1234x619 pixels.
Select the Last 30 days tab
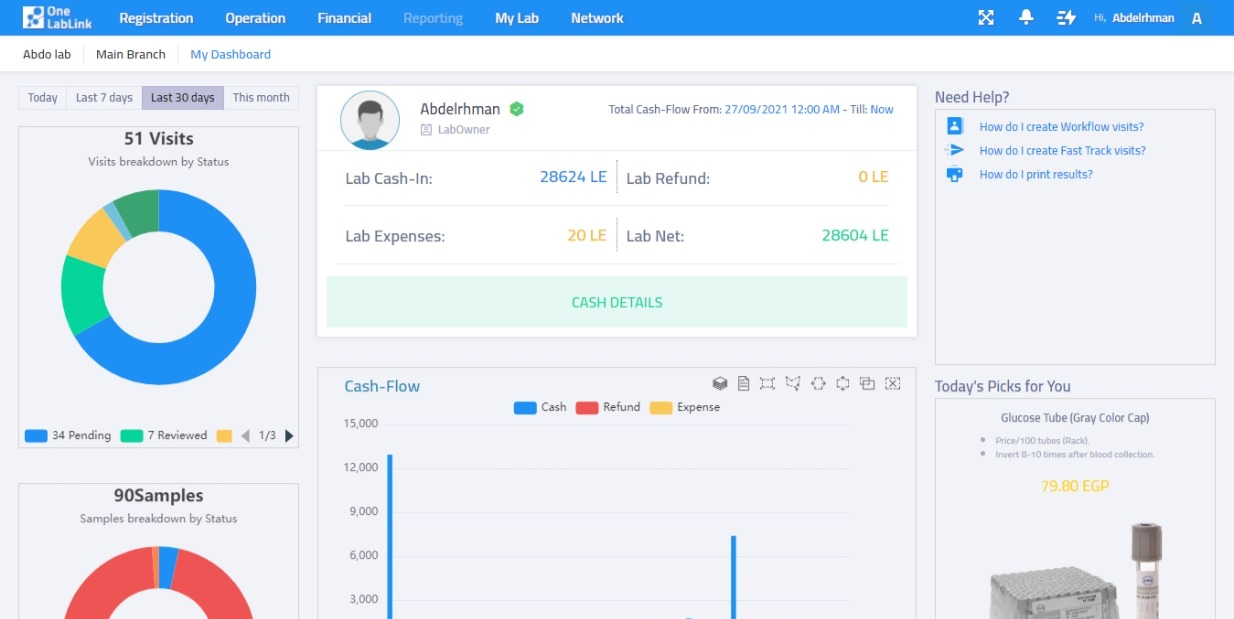[183, 98]
